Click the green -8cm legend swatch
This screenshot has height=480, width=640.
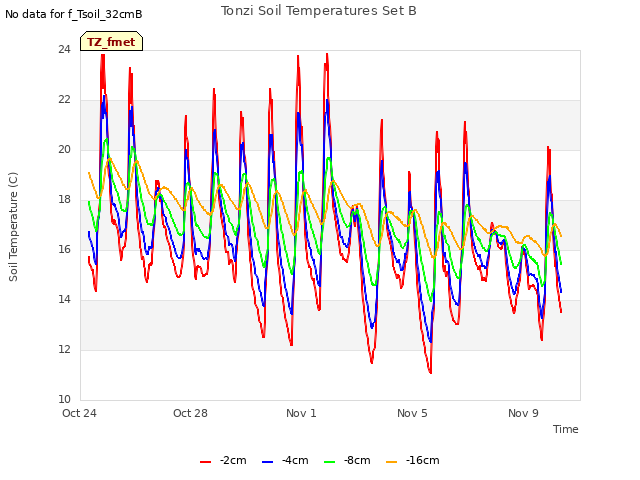pyautogui.click(x=329, y=462)
